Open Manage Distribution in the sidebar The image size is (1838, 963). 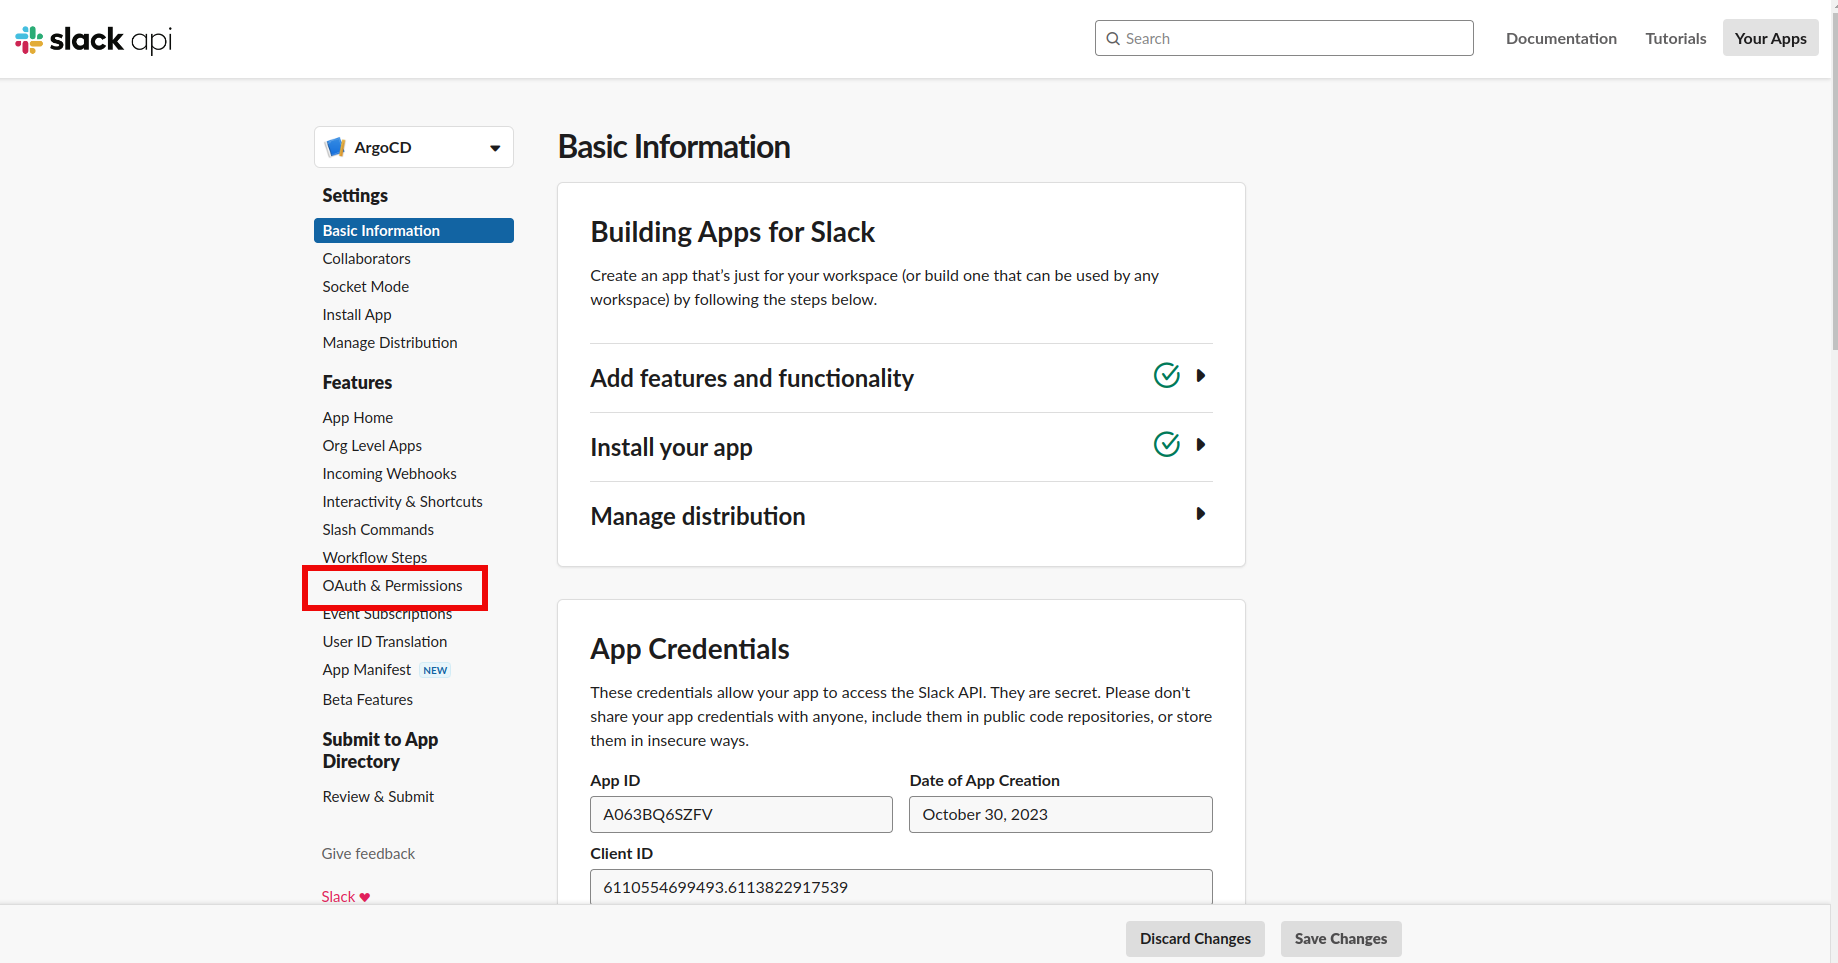pyautogui.click(x=390, y=343)
